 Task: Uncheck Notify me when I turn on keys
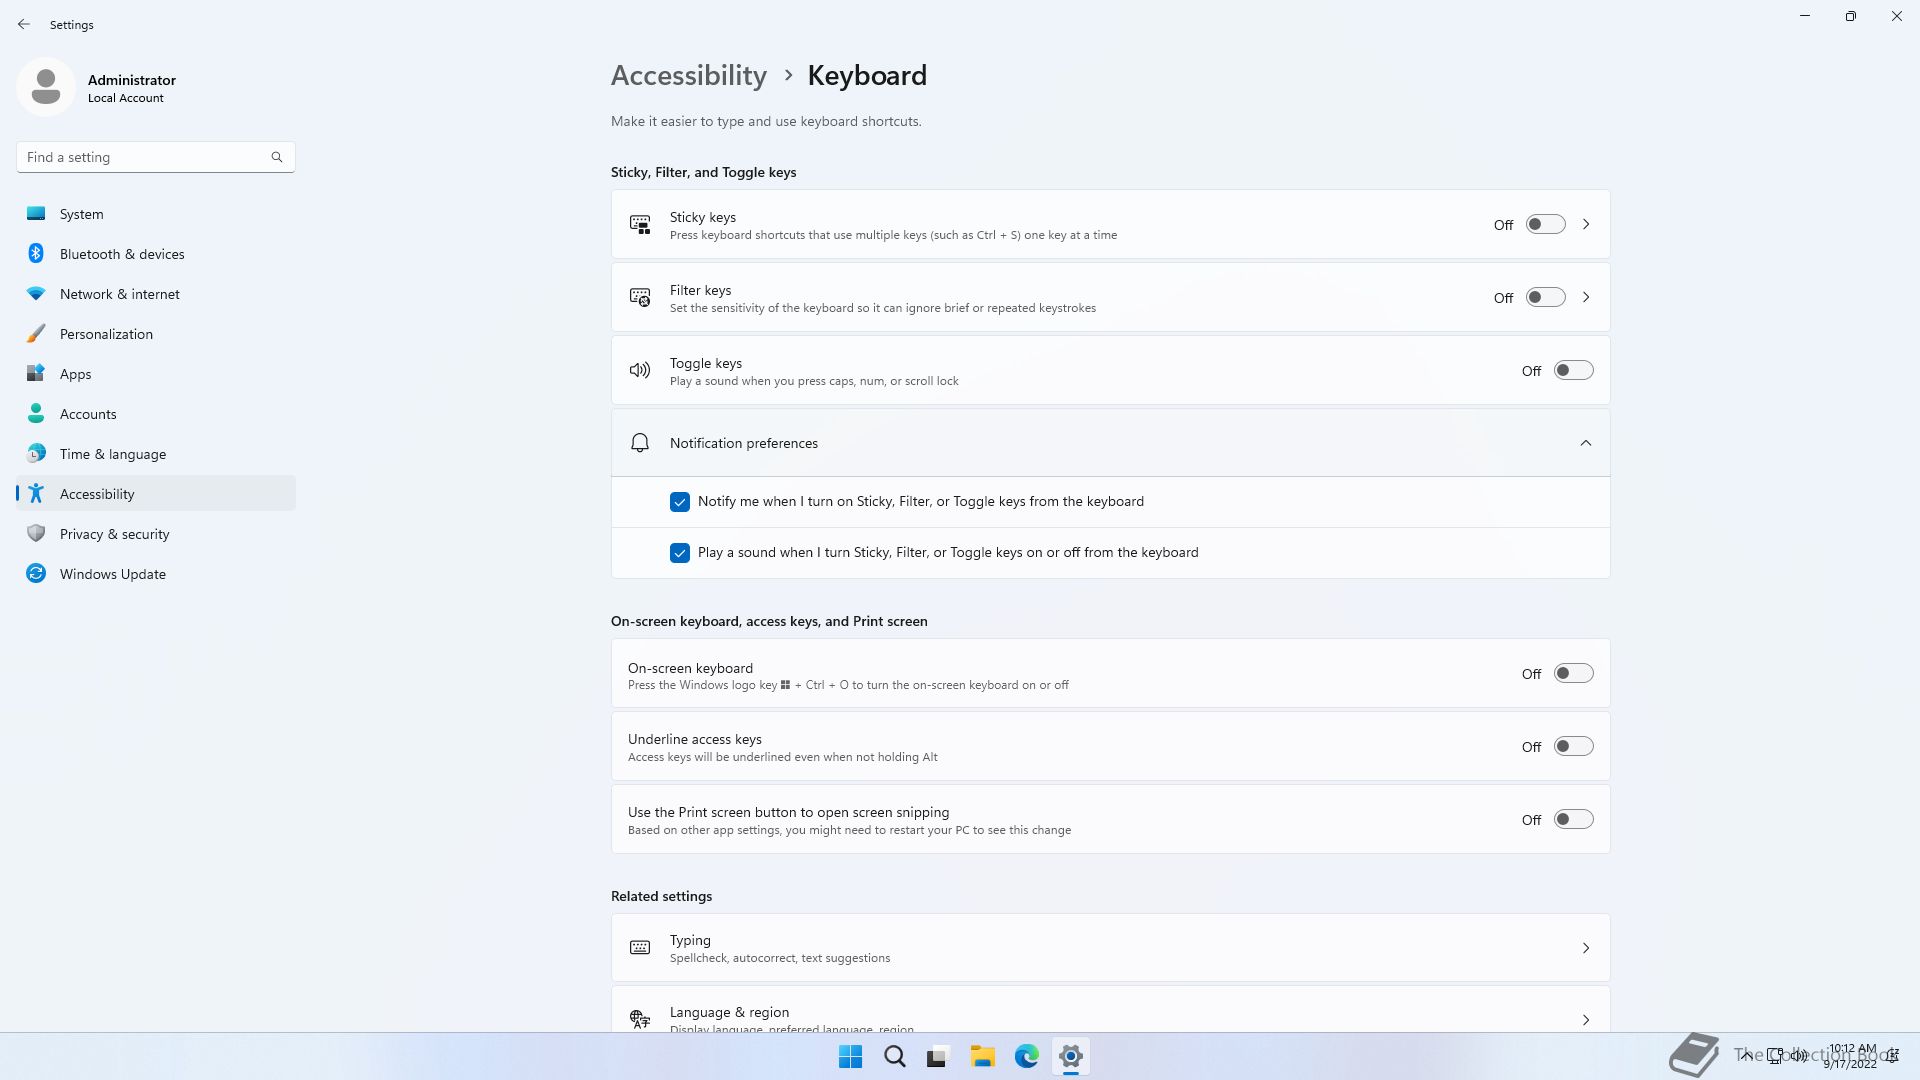click(680, 502)
